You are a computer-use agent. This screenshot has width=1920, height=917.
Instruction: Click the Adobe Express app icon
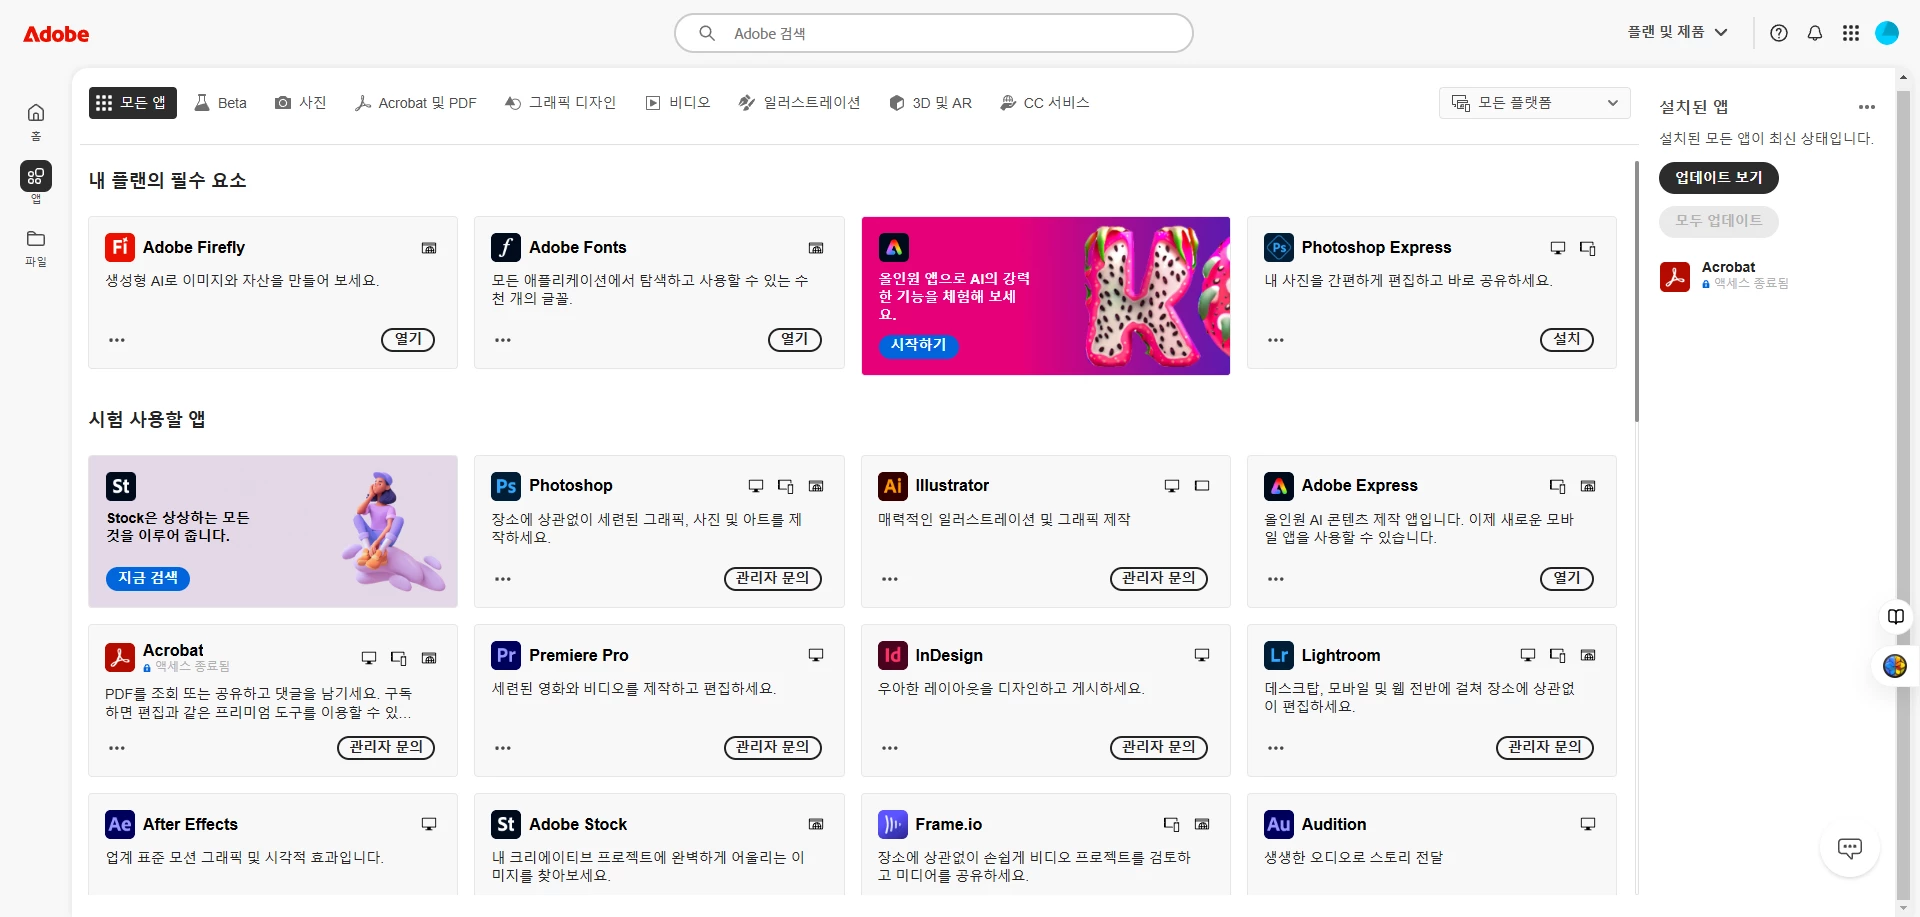1279,486
